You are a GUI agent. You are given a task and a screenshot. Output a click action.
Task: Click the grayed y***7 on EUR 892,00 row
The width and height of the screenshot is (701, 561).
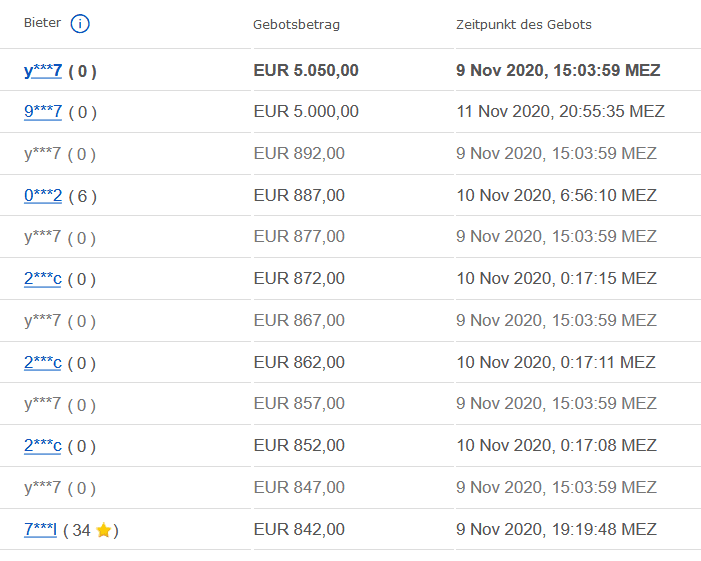point(43,154)
